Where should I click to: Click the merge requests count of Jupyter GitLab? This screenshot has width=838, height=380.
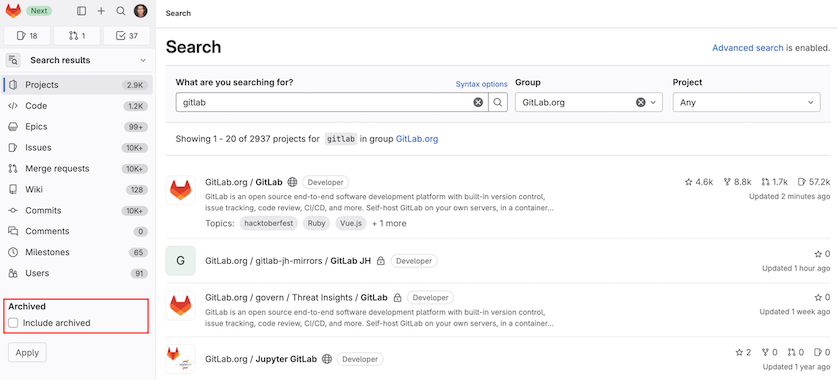796,353
